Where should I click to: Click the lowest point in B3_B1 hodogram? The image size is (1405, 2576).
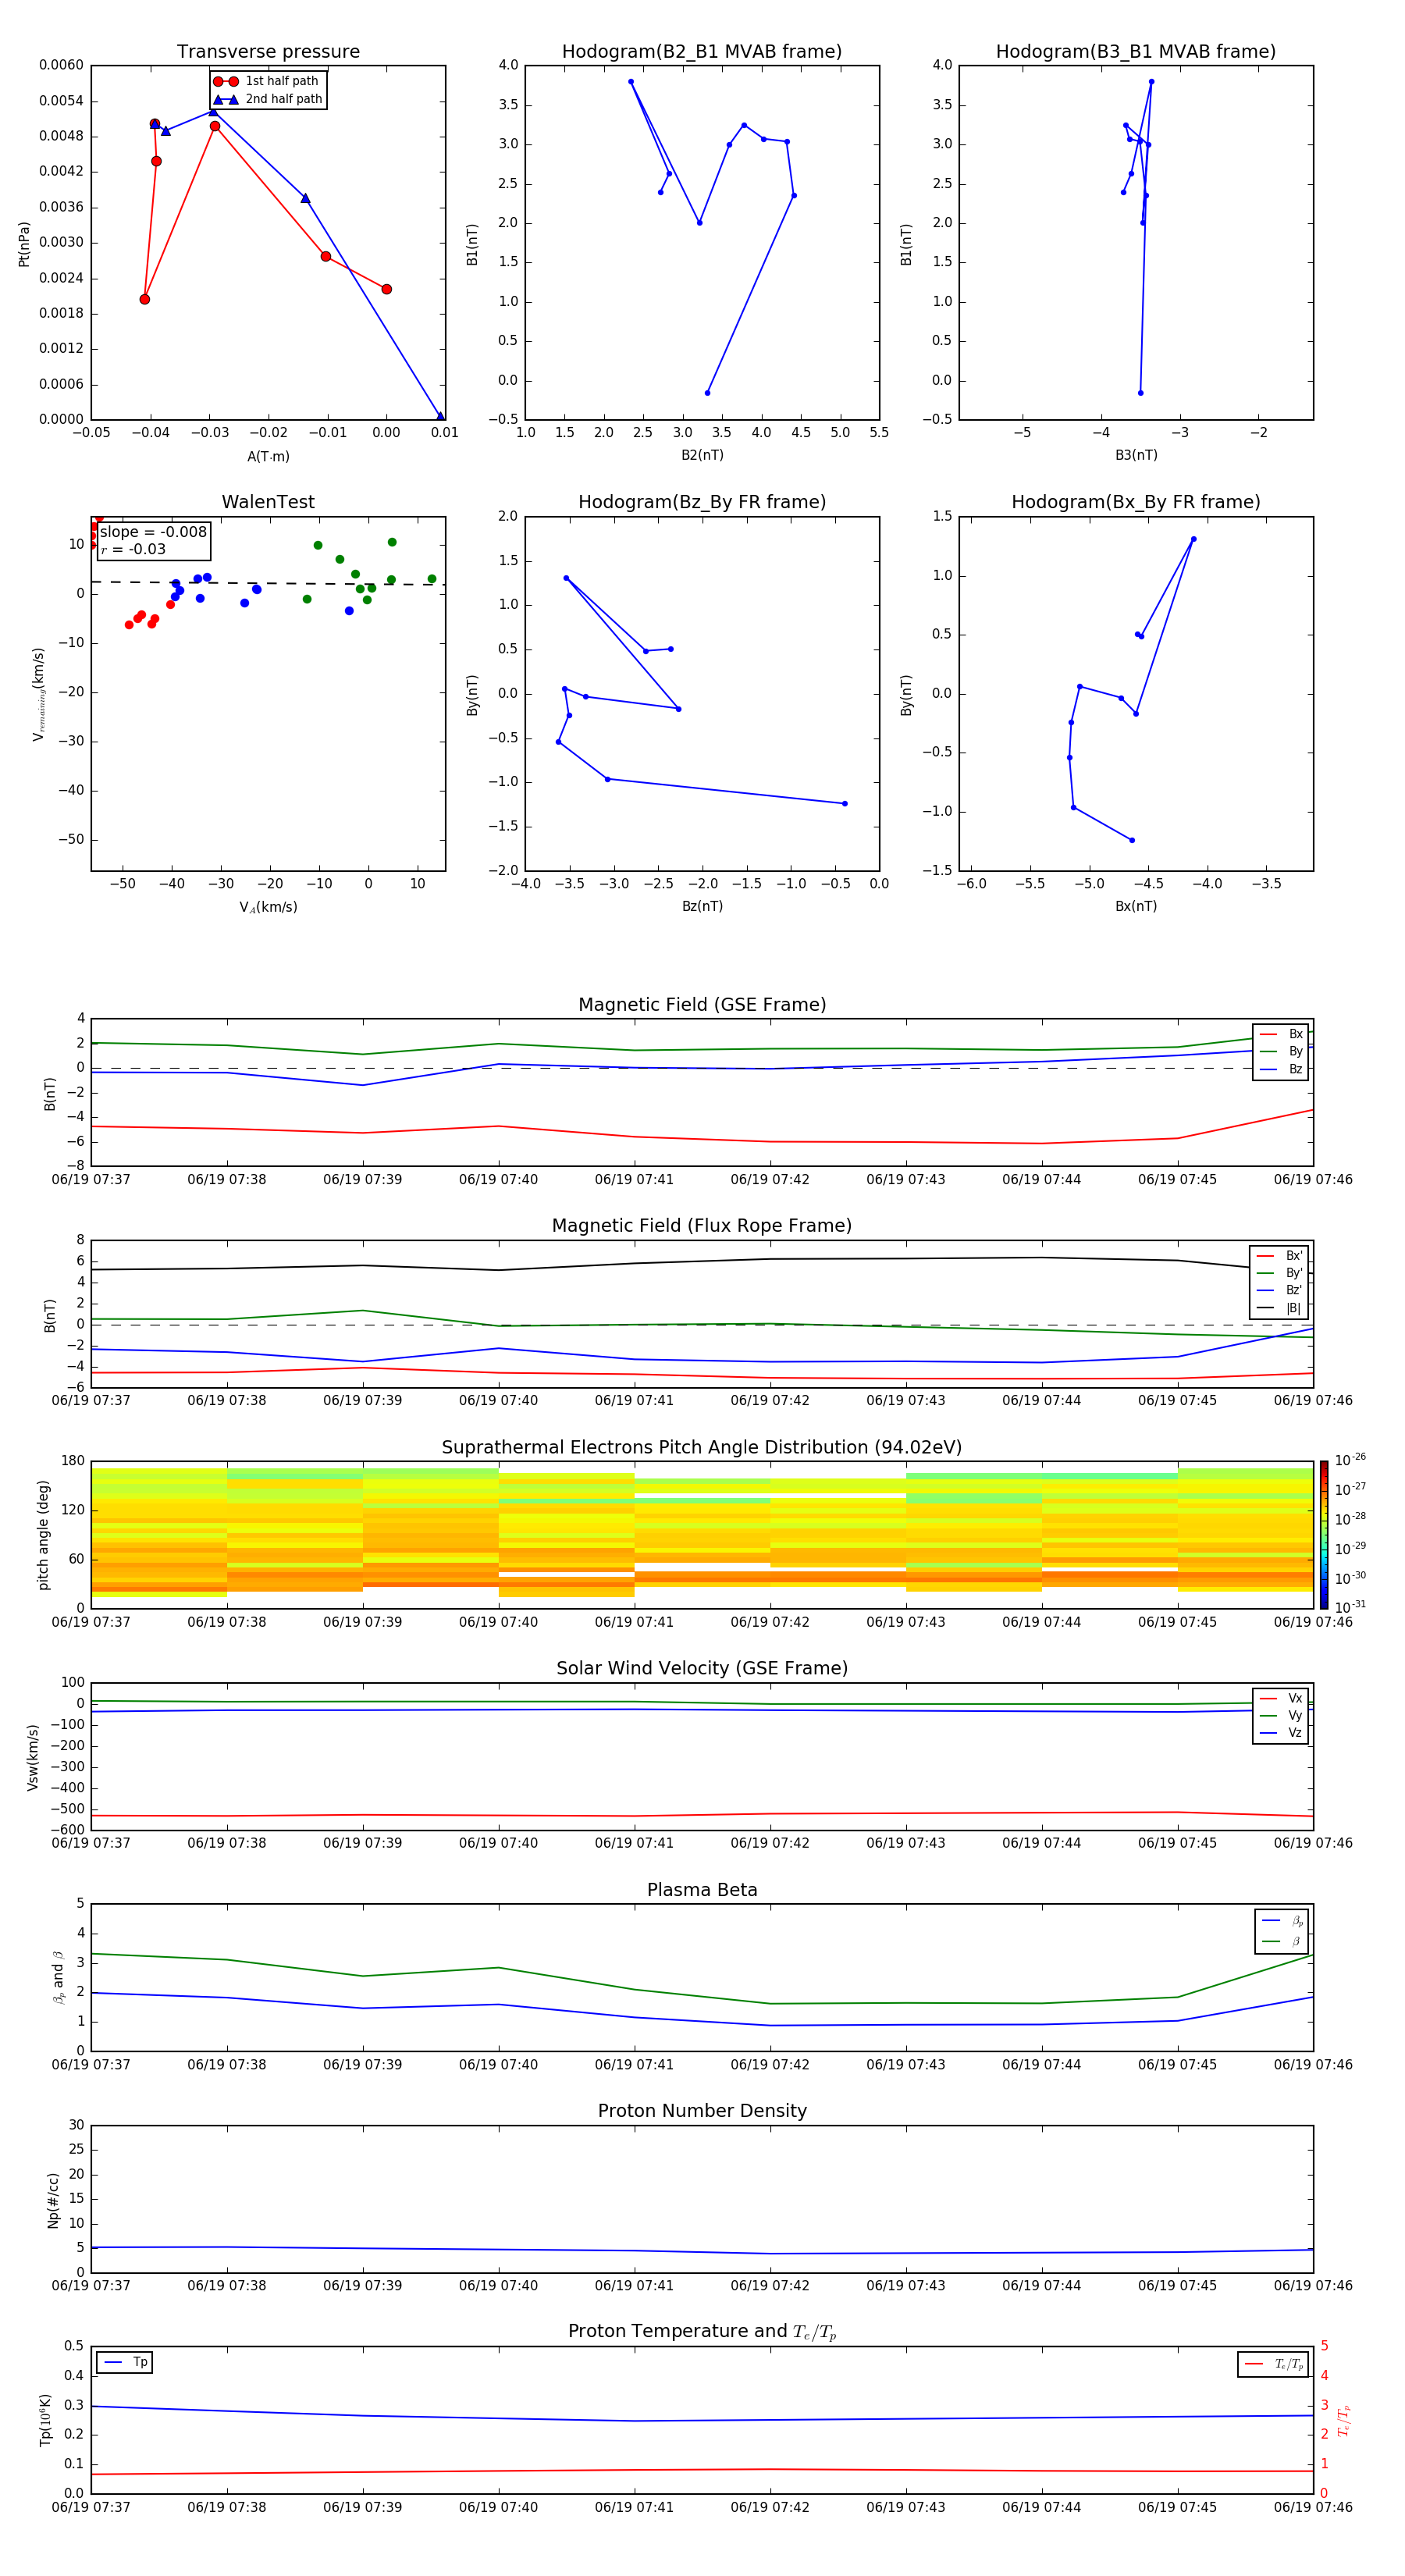pos(1140,393)
